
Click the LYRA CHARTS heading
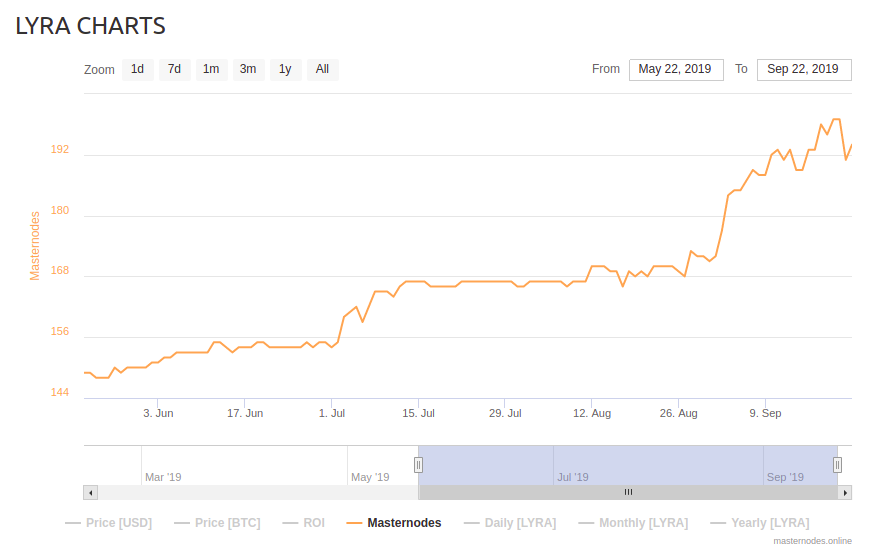pos(90,26)
